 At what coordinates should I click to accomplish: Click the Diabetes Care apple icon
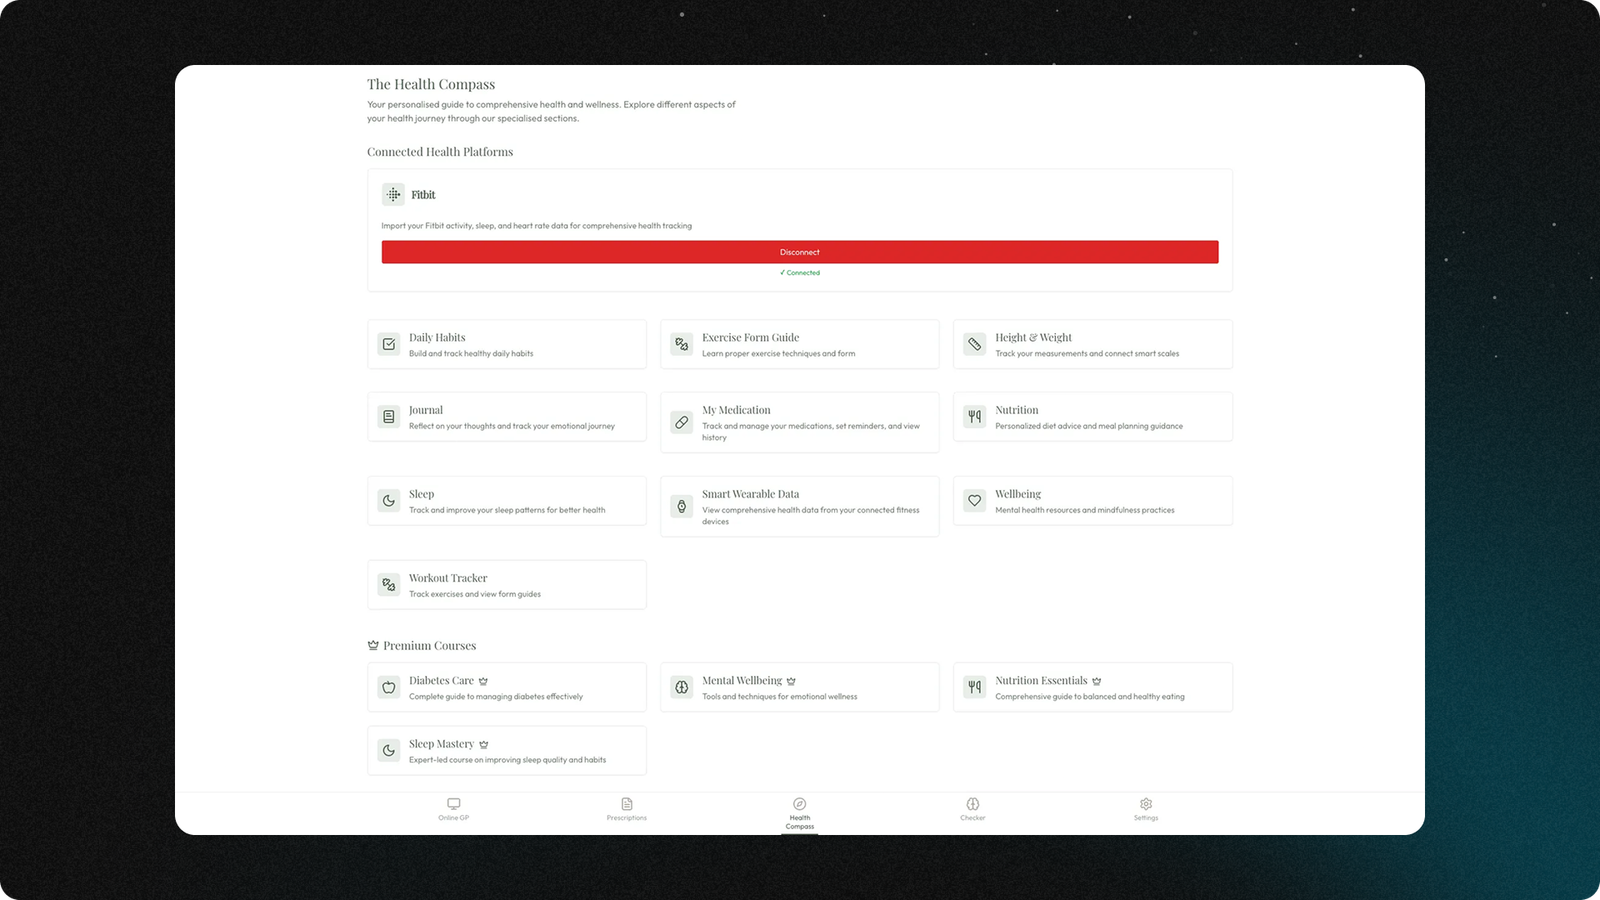pos(389,687)
